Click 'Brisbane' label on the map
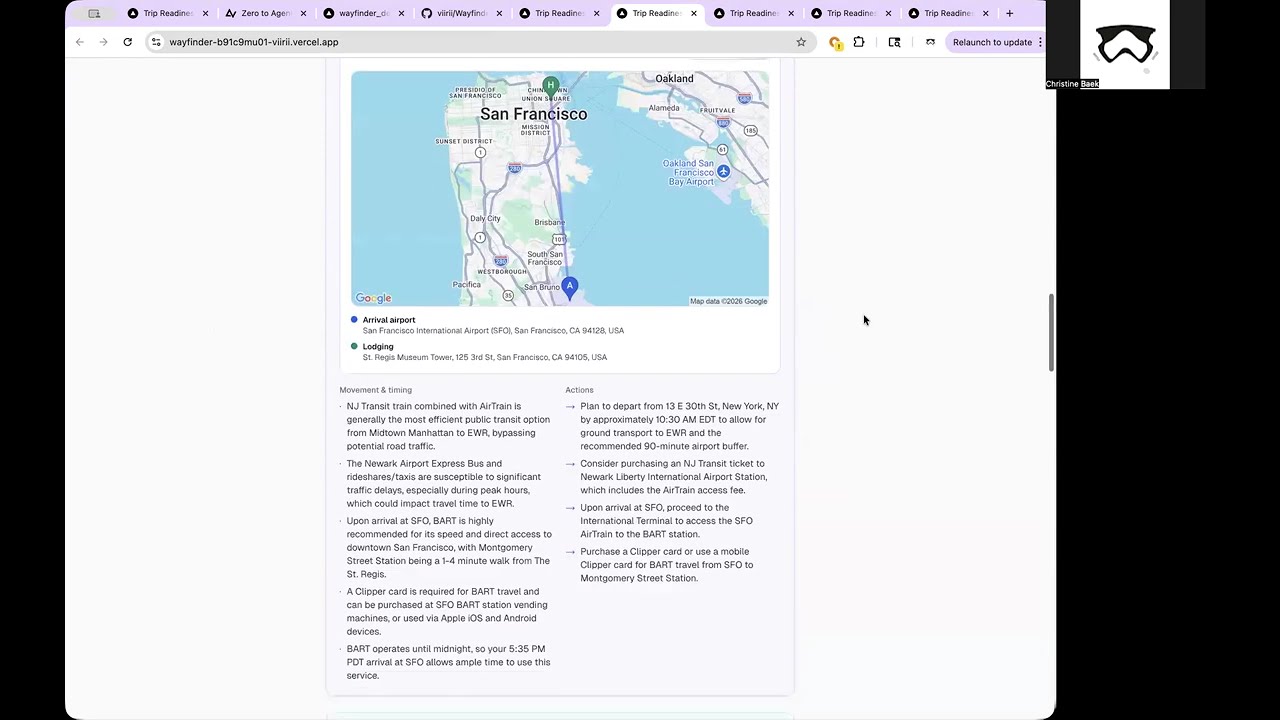Screen dimensions: 1280x720 (549, 223)
